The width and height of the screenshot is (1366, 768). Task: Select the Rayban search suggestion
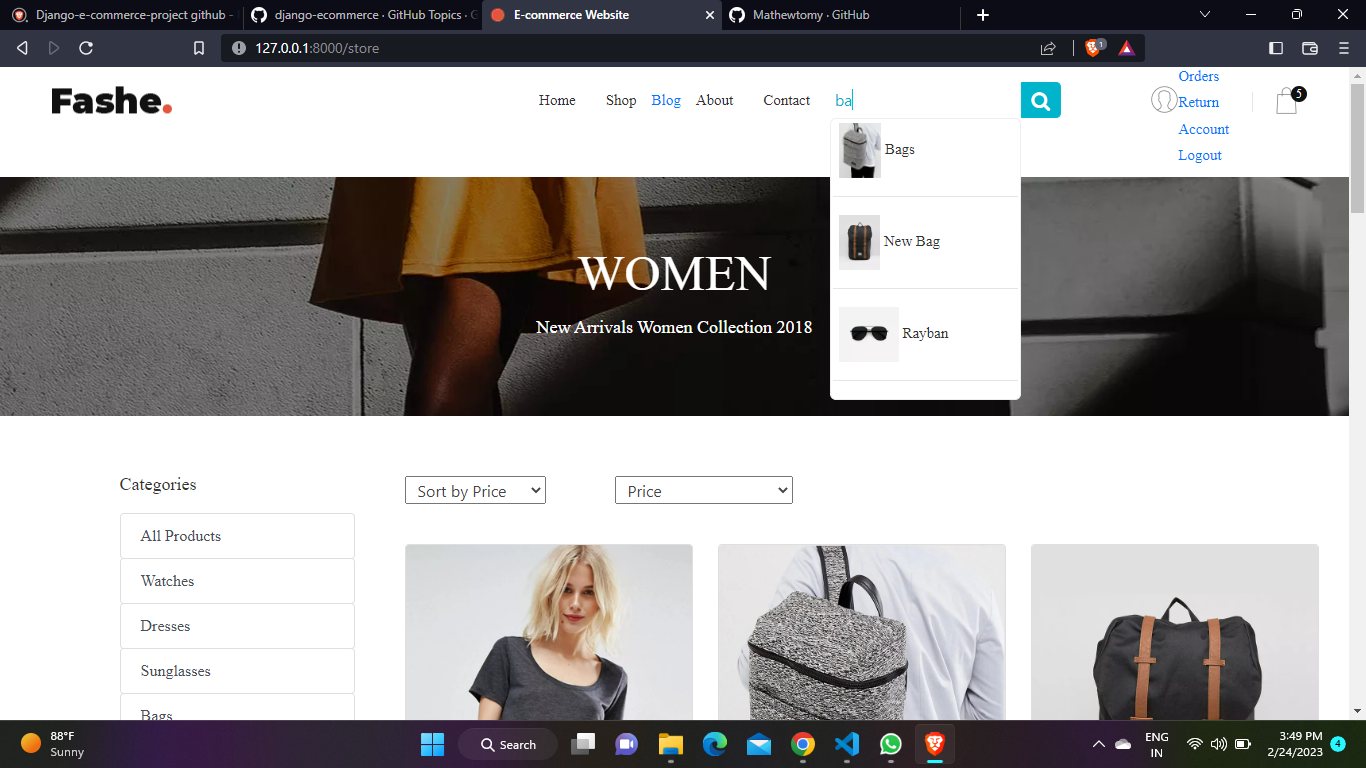click(x=924, y=333)
